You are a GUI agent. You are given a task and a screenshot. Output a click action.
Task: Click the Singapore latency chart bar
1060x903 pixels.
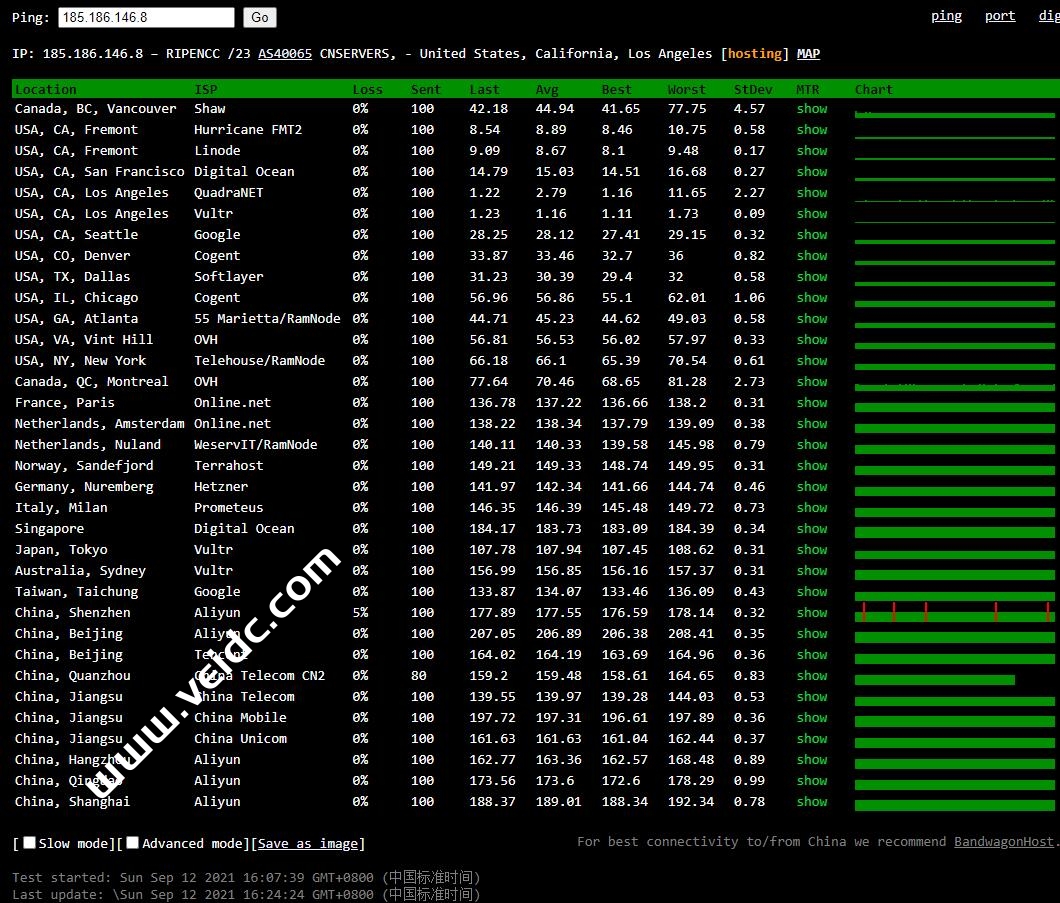coord(955,532)
